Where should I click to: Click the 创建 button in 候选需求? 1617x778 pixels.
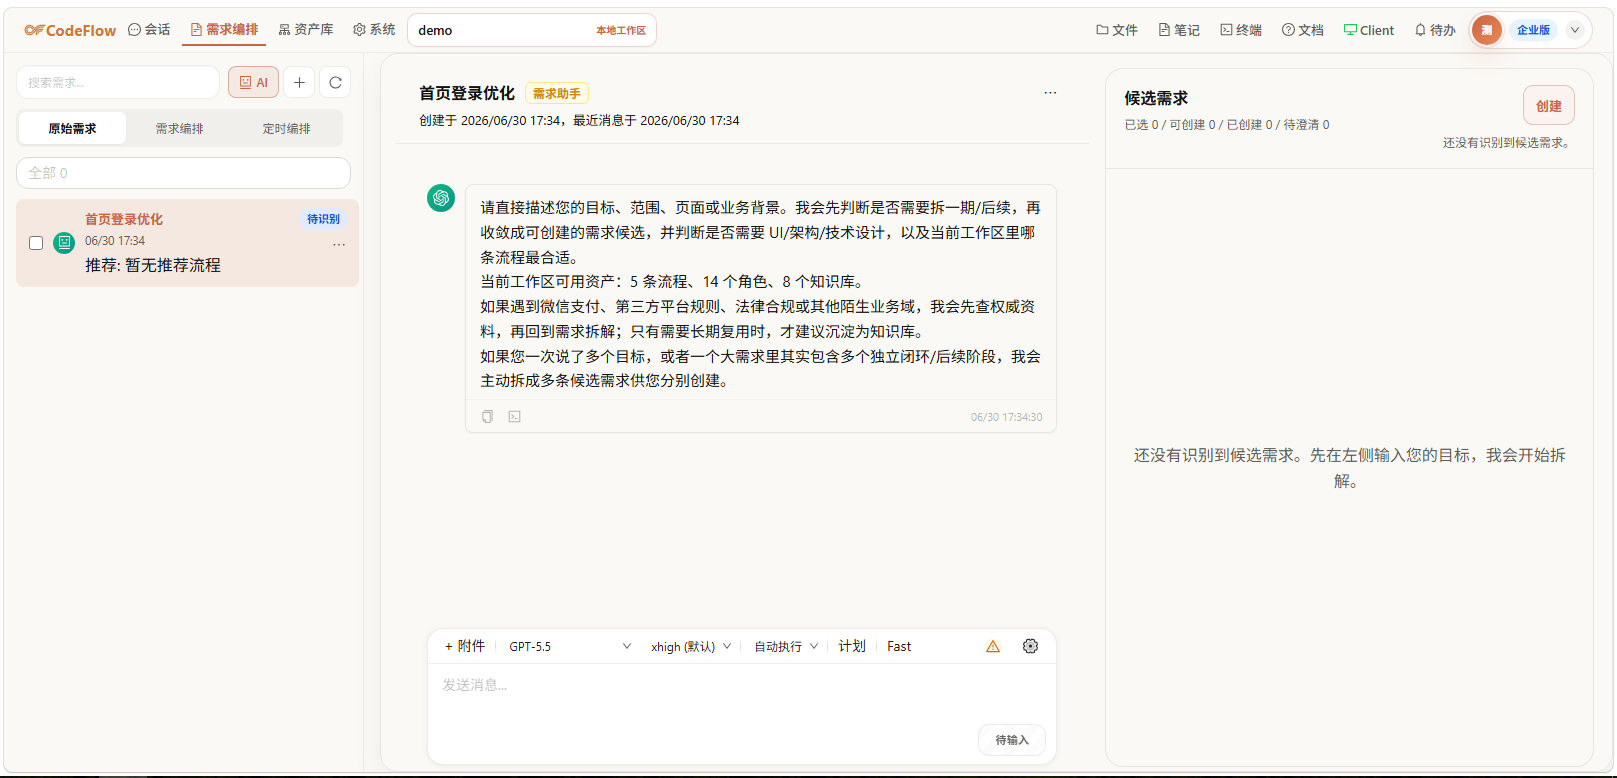click(x=1549, y=105)
